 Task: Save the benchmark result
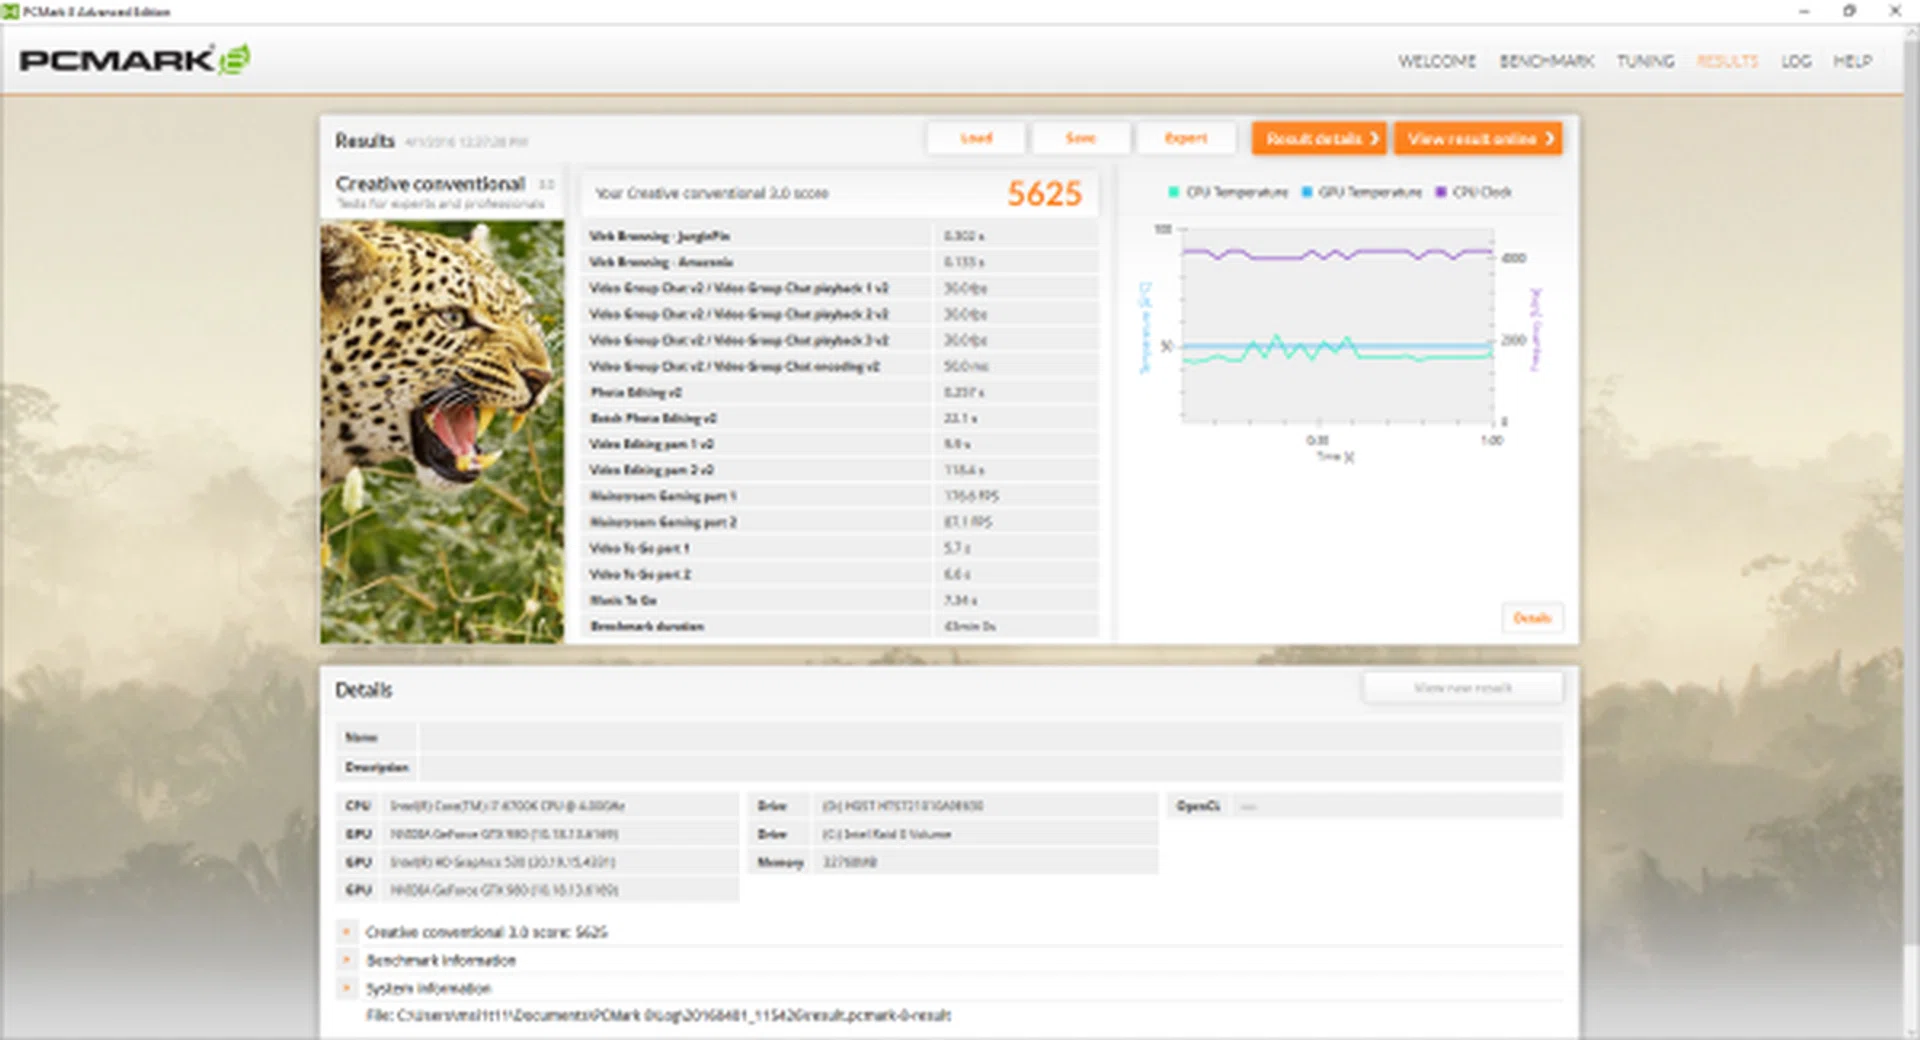(1081, 138)
